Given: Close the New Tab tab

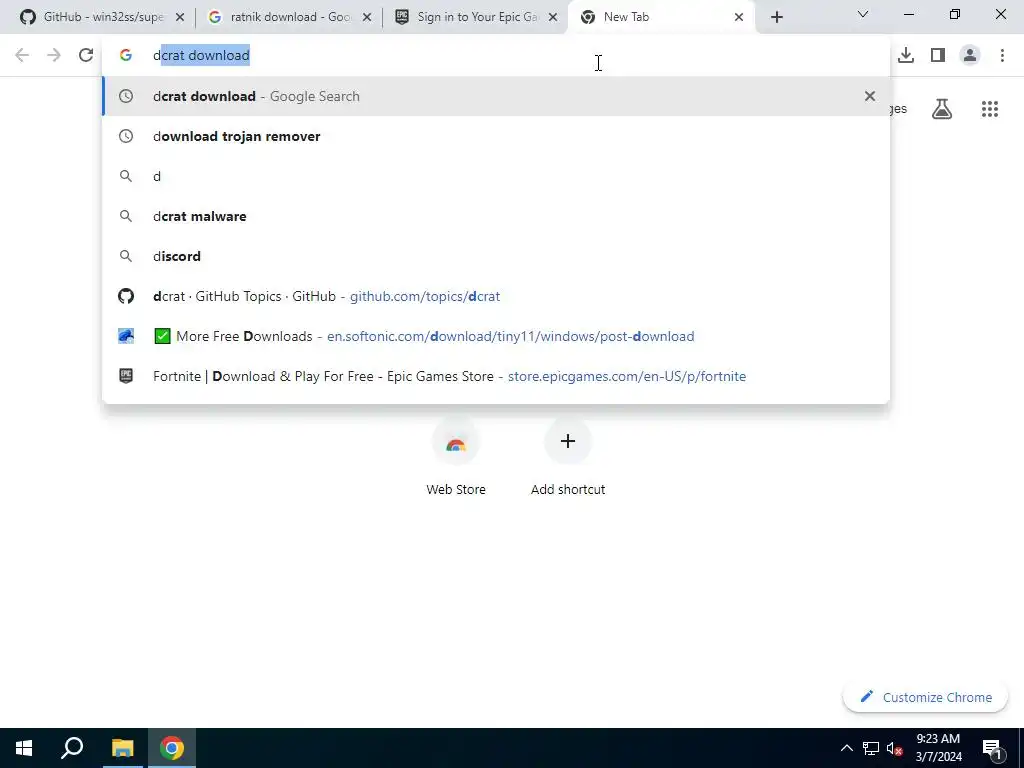Looking at the screenshot, I should pos(739,17).
